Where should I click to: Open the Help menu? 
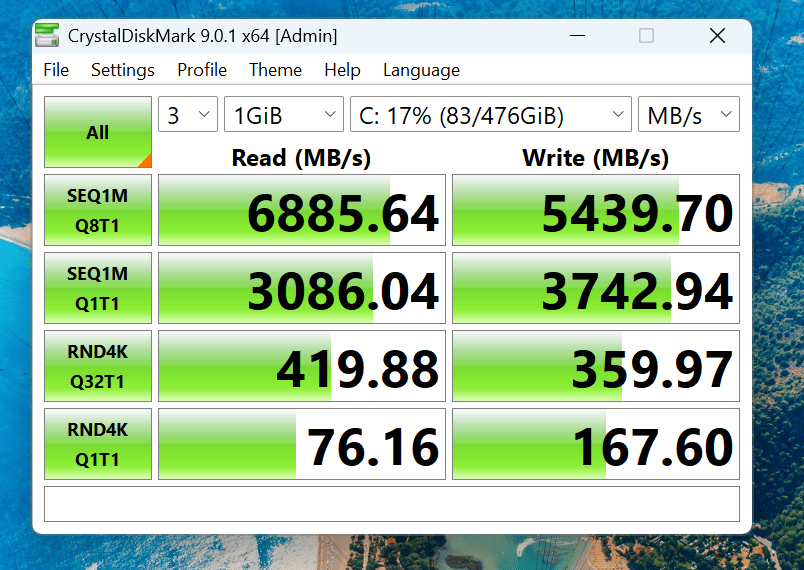(x=342, y=70)
